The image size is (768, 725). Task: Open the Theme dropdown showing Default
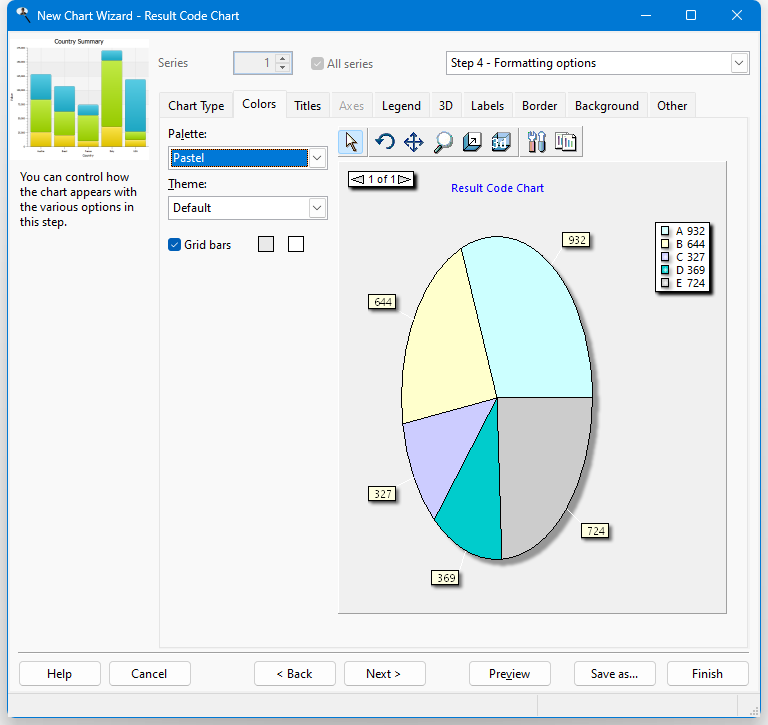[x=248, y=208]
